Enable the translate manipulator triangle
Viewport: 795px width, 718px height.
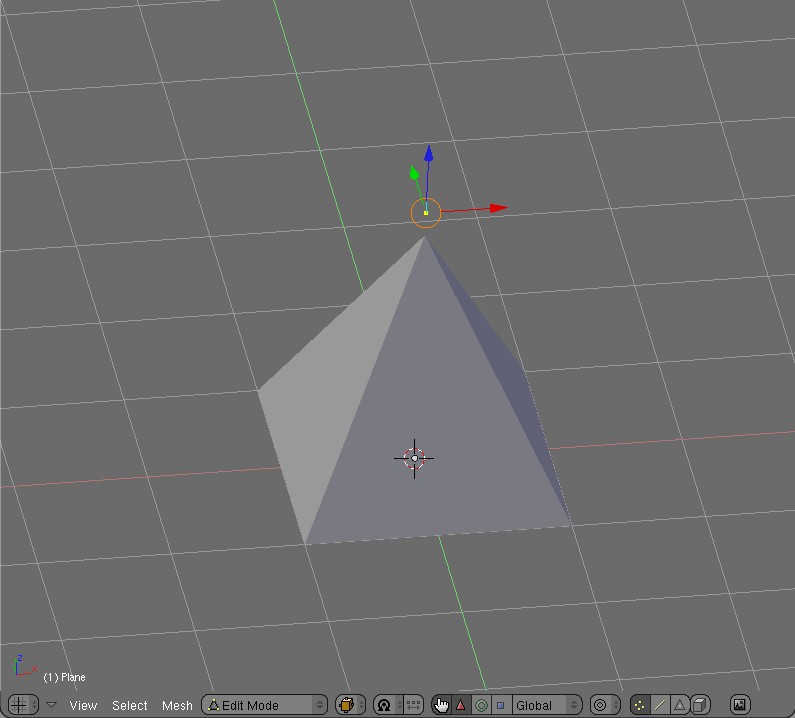[461, 705]
